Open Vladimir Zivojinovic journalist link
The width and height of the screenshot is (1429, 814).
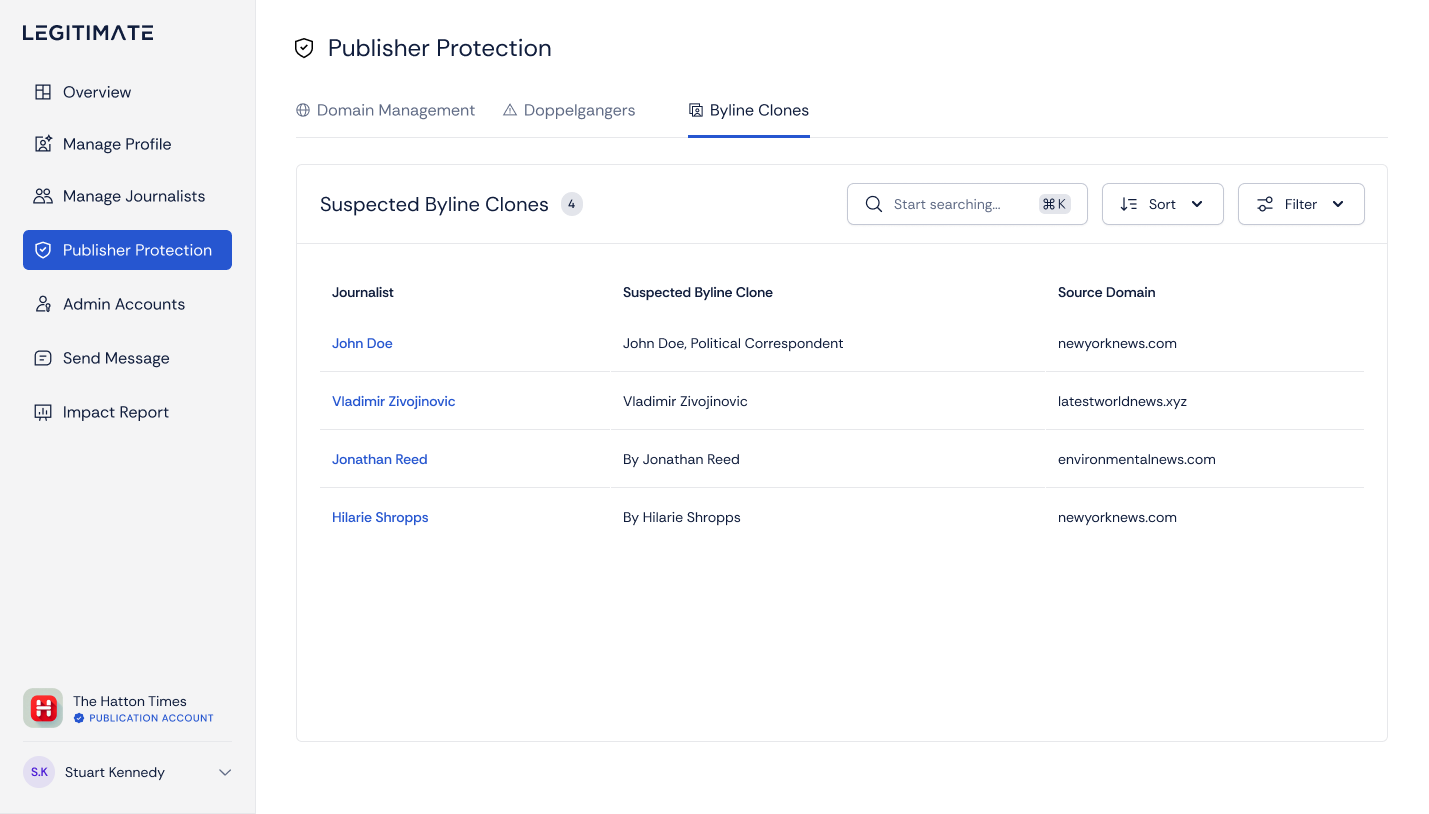click(x=393, y=401)
